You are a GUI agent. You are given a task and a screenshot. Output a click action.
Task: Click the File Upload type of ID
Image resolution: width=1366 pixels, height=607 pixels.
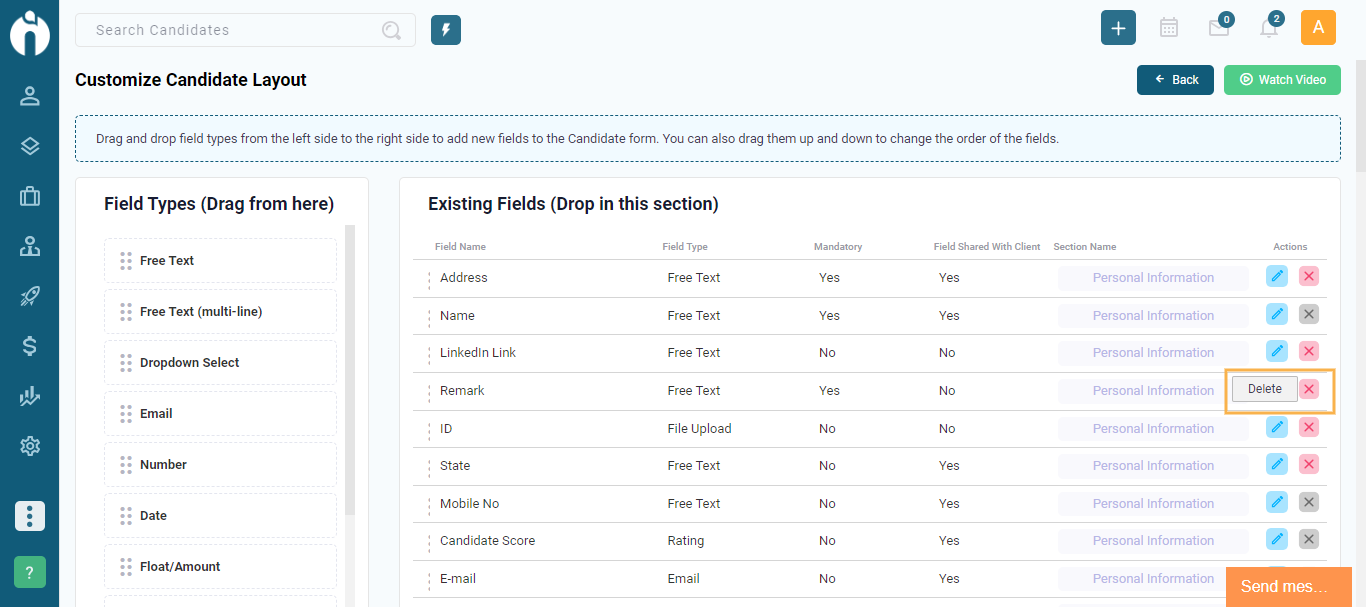699,428
